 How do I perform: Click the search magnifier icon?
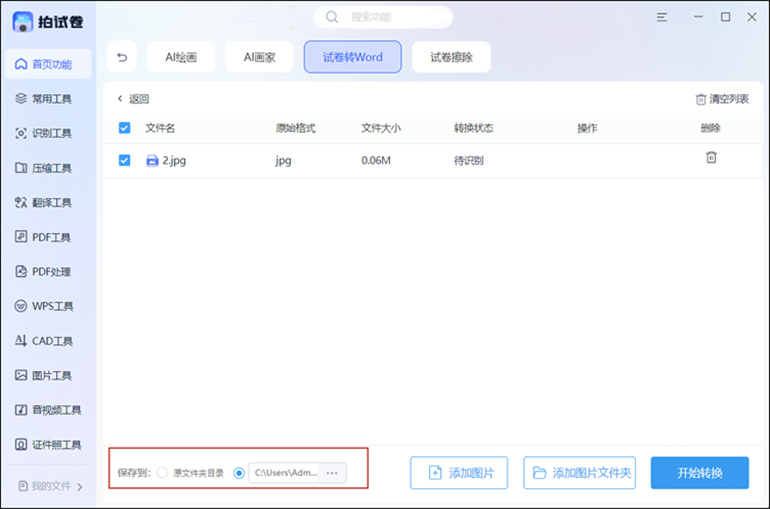332,17
